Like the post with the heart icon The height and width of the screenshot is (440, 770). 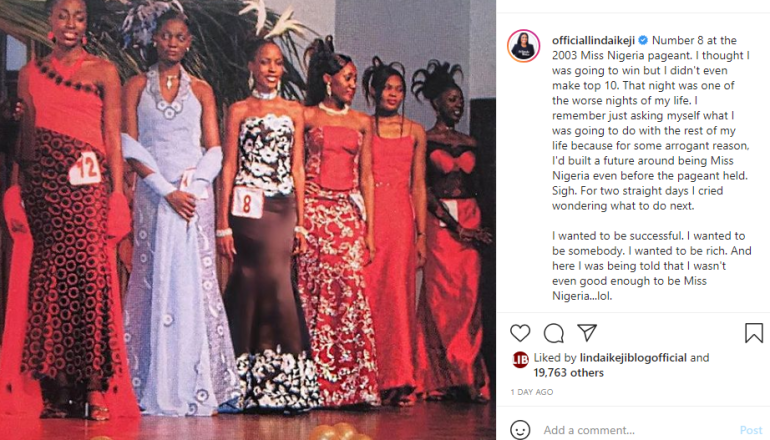point(520,333)
